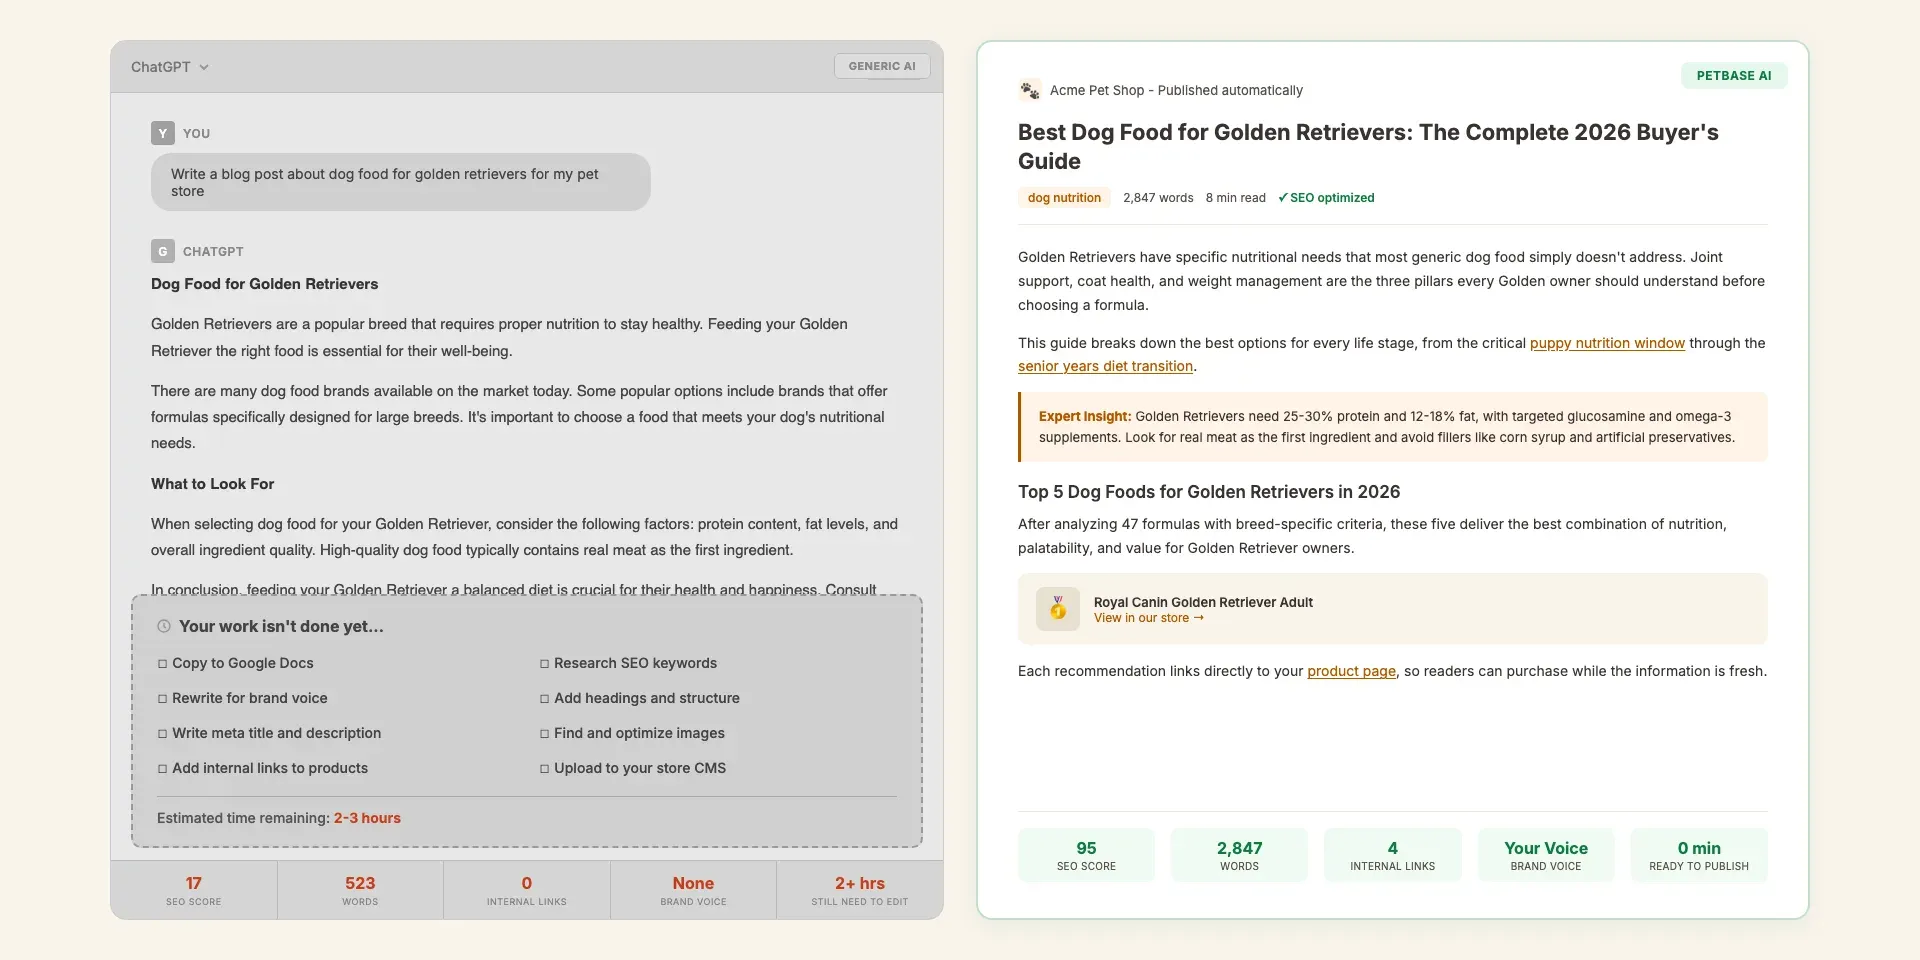Click the Your Voice brand voice stat card
Image resolution: width=1920 pixels, height=960 pixels.
click(1546, 855)
